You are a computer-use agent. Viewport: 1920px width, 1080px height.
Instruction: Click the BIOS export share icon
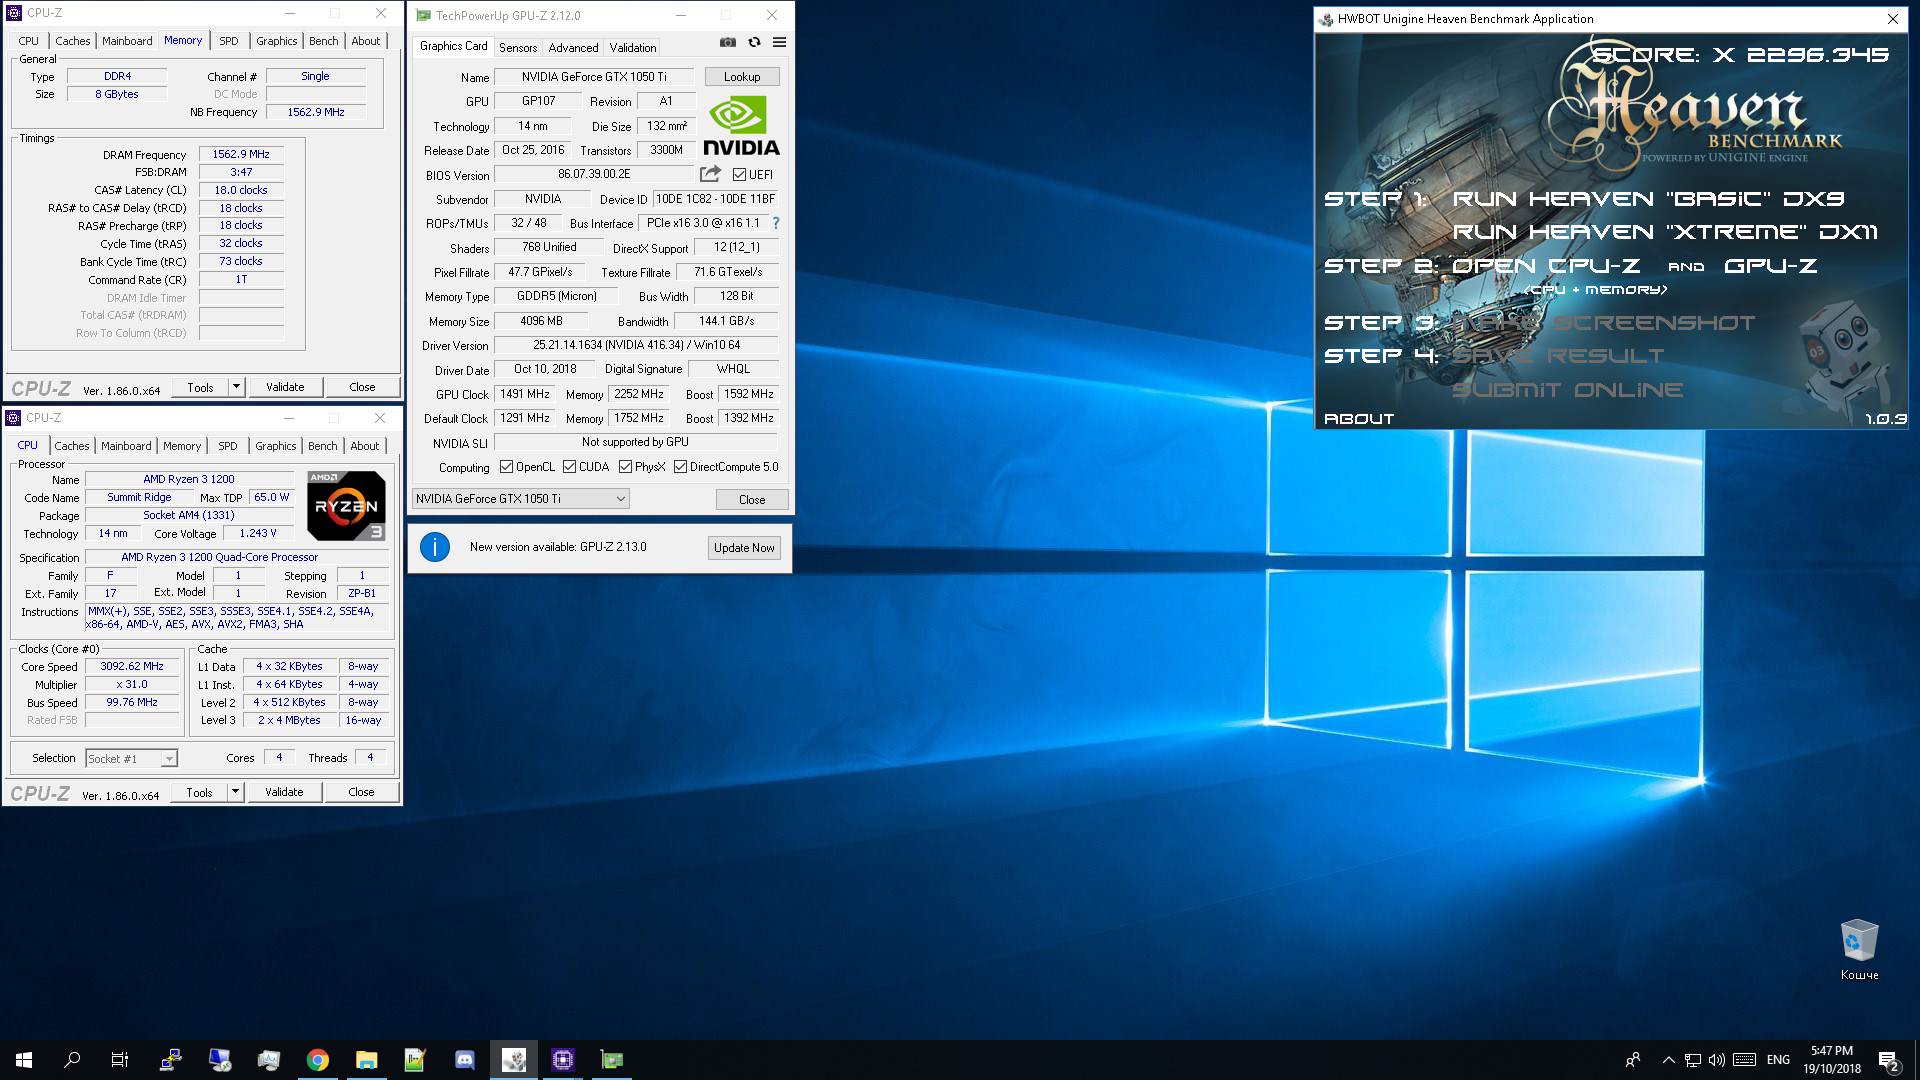pos(710,174)
